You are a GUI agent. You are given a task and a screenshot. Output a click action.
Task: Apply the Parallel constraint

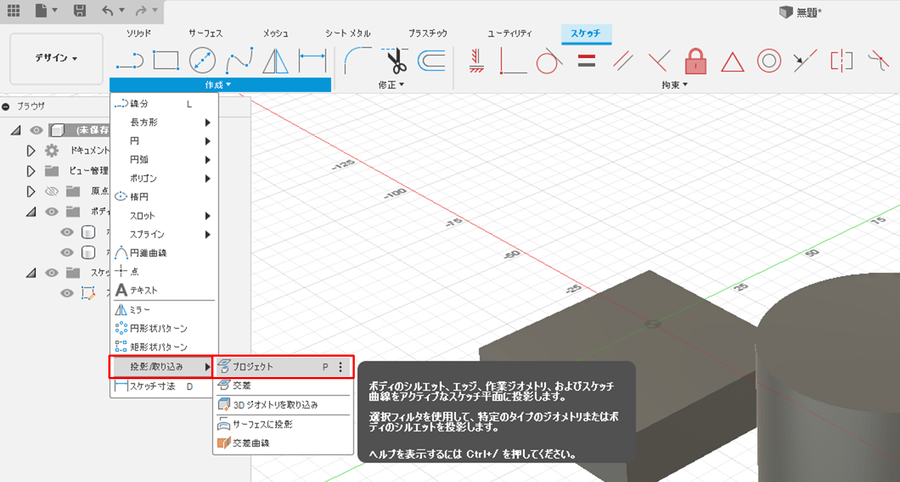pos(623,61)
